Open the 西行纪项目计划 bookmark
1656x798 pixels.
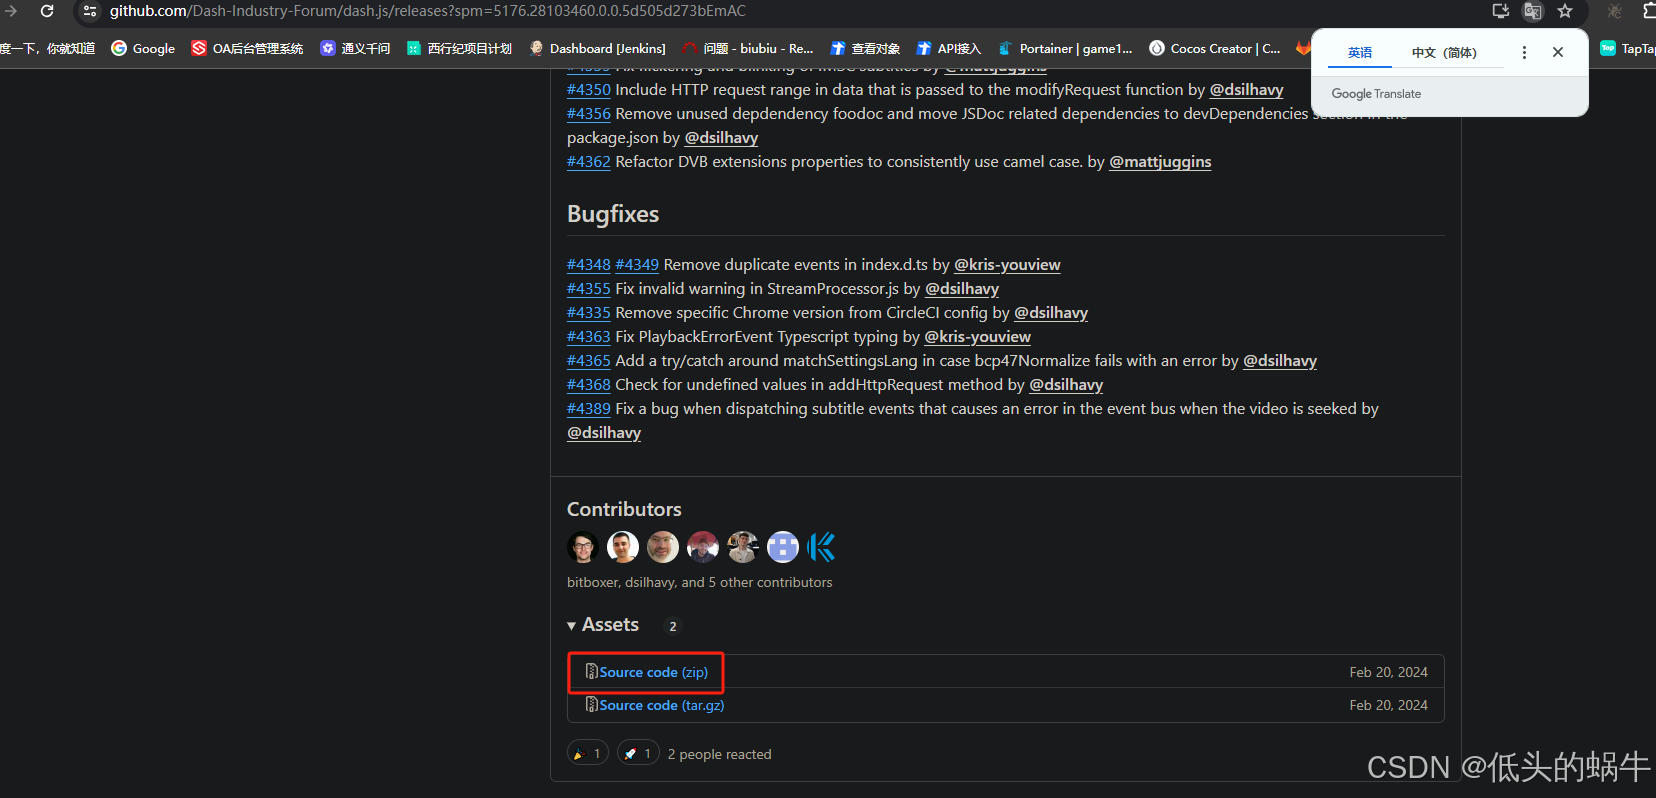460,48
